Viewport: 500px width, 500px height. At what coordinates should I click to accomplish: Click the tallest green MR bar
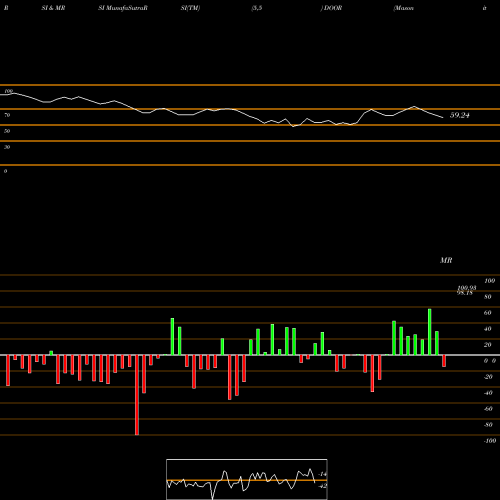[x=430, y=332]
